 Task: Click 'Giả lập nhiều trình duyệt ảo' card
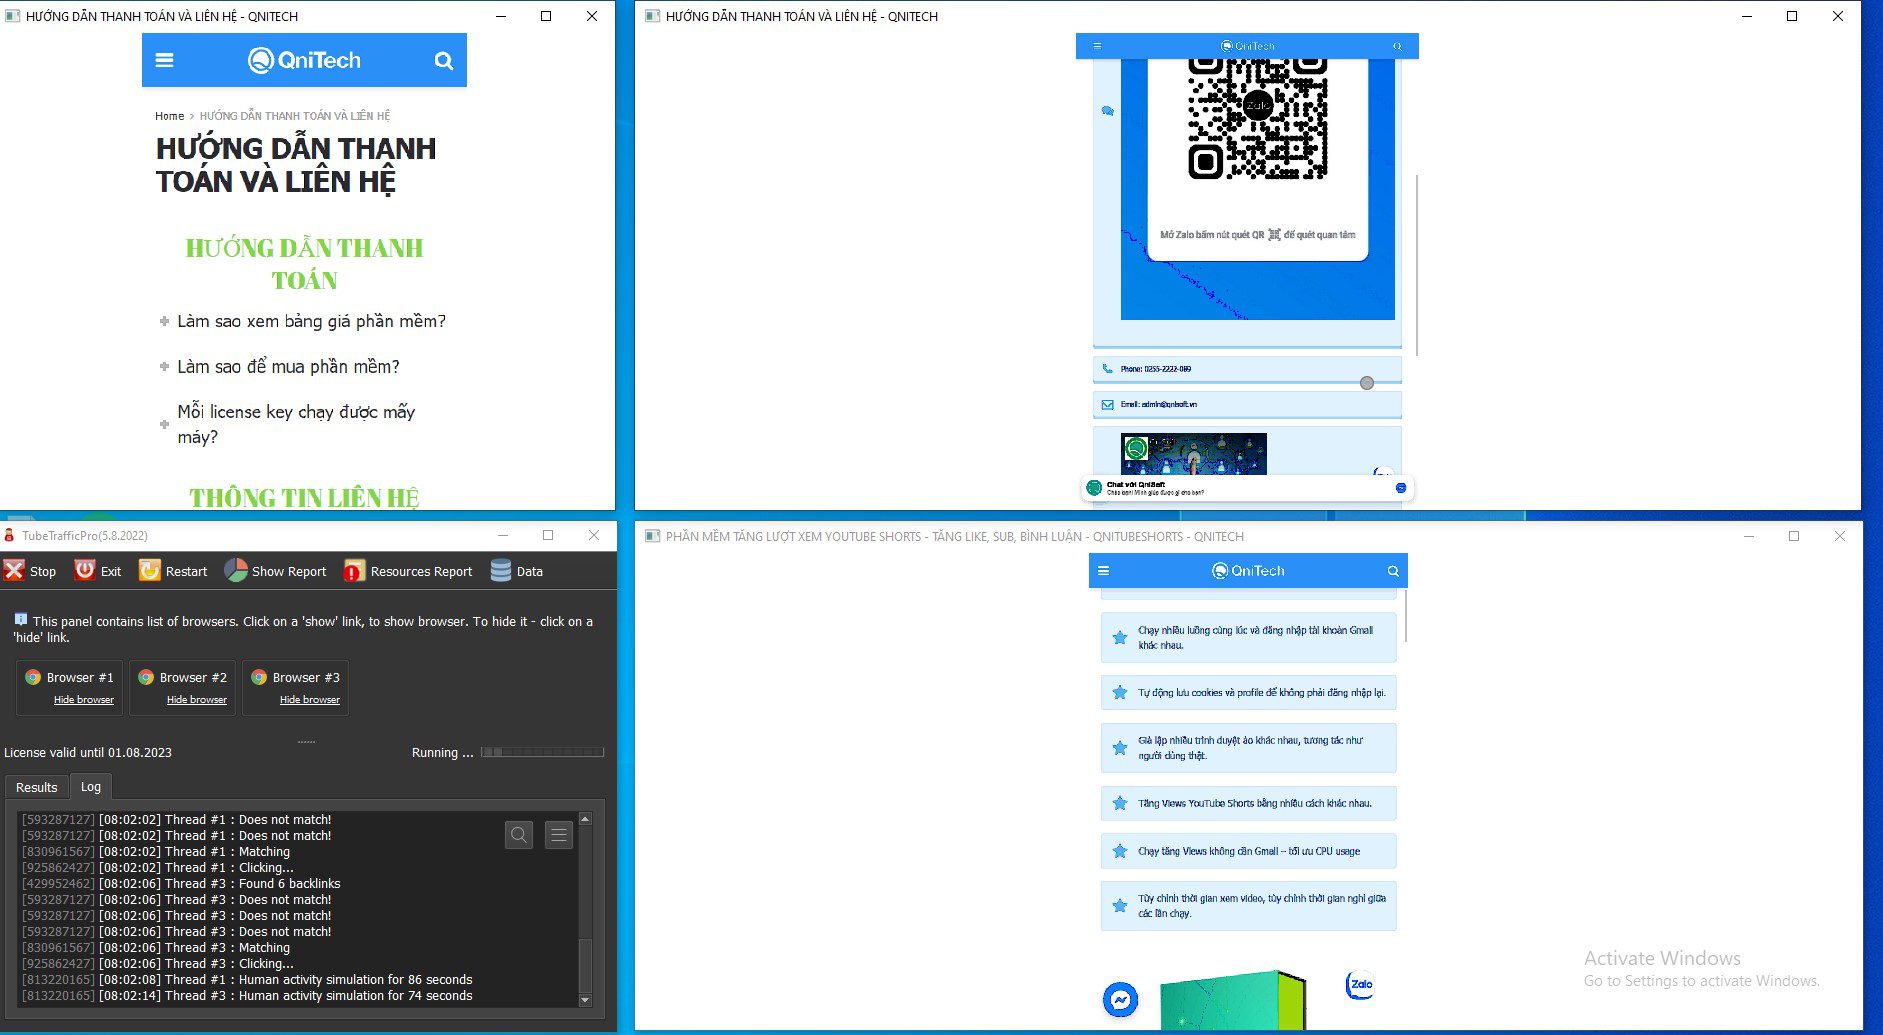click(x=1248, y=748)
